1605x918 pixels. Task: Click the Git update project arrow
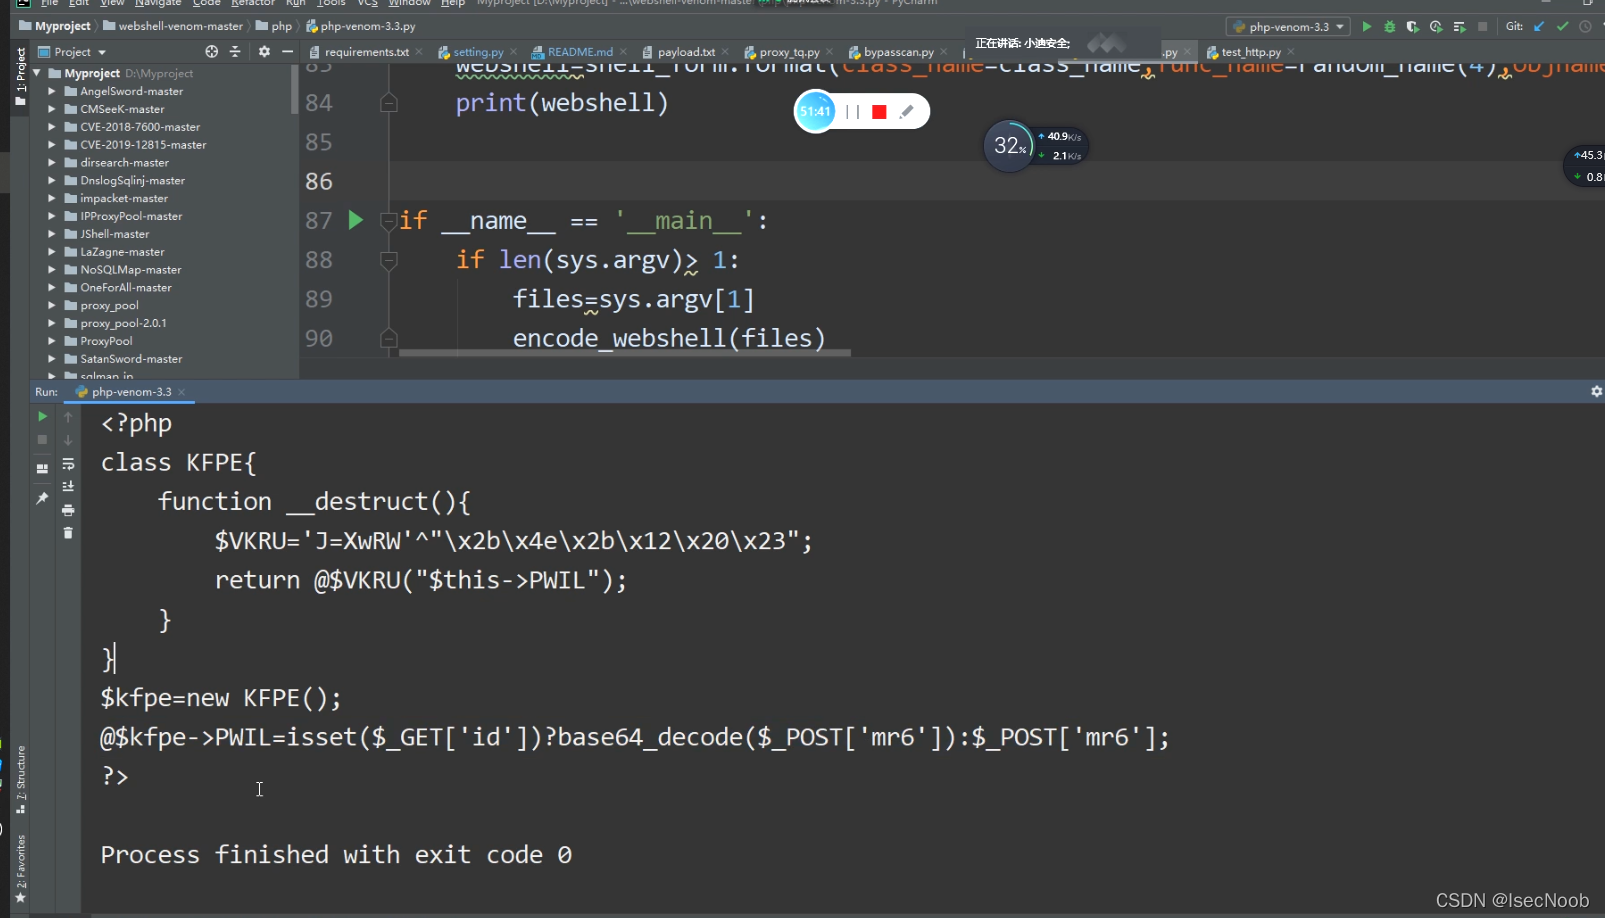(1539, 27)
